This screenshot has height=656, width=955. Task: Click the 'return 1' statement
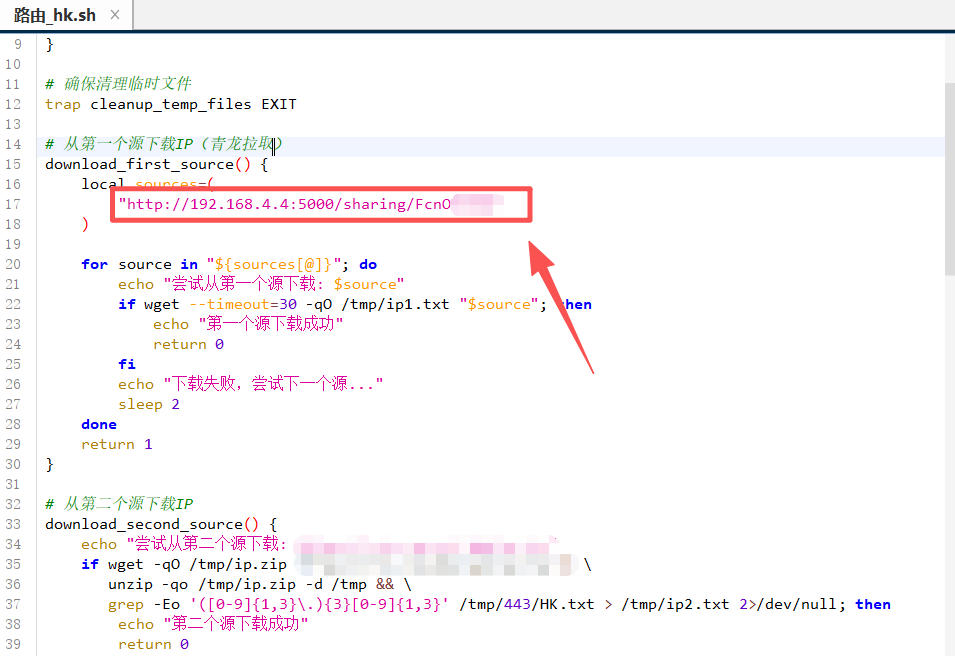pyautogui.click(x=117, y=444)
